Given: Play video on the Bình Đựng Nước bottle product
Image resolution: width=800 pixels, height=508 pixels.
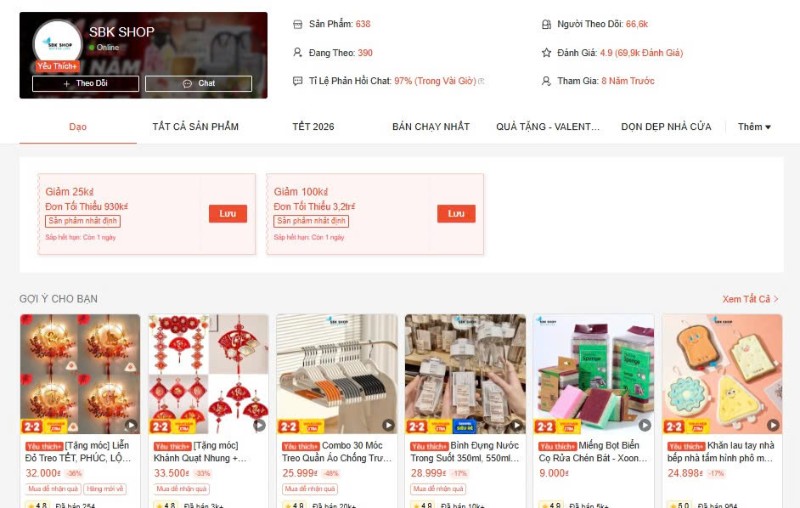Looking at the screenshot, I should coord(516,425).
